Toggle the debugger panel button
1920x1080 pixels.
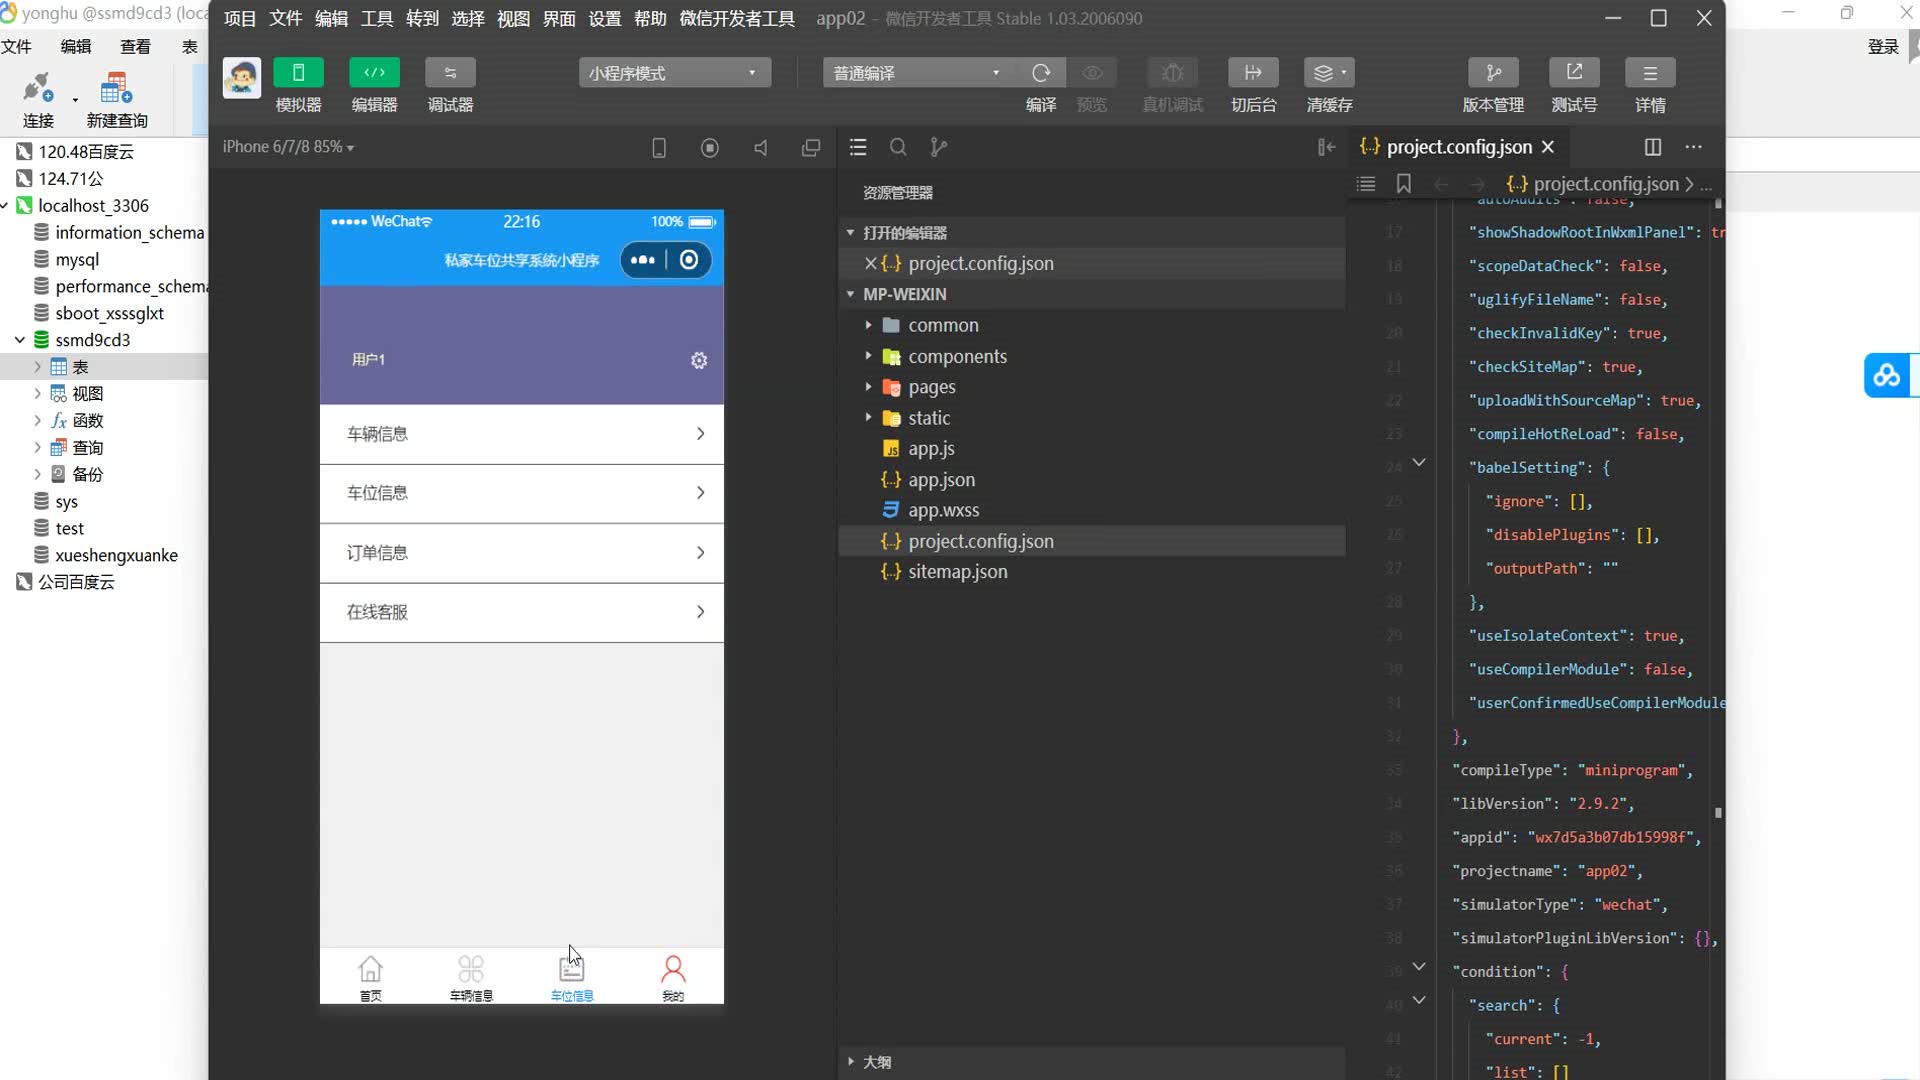pos(450,73)
